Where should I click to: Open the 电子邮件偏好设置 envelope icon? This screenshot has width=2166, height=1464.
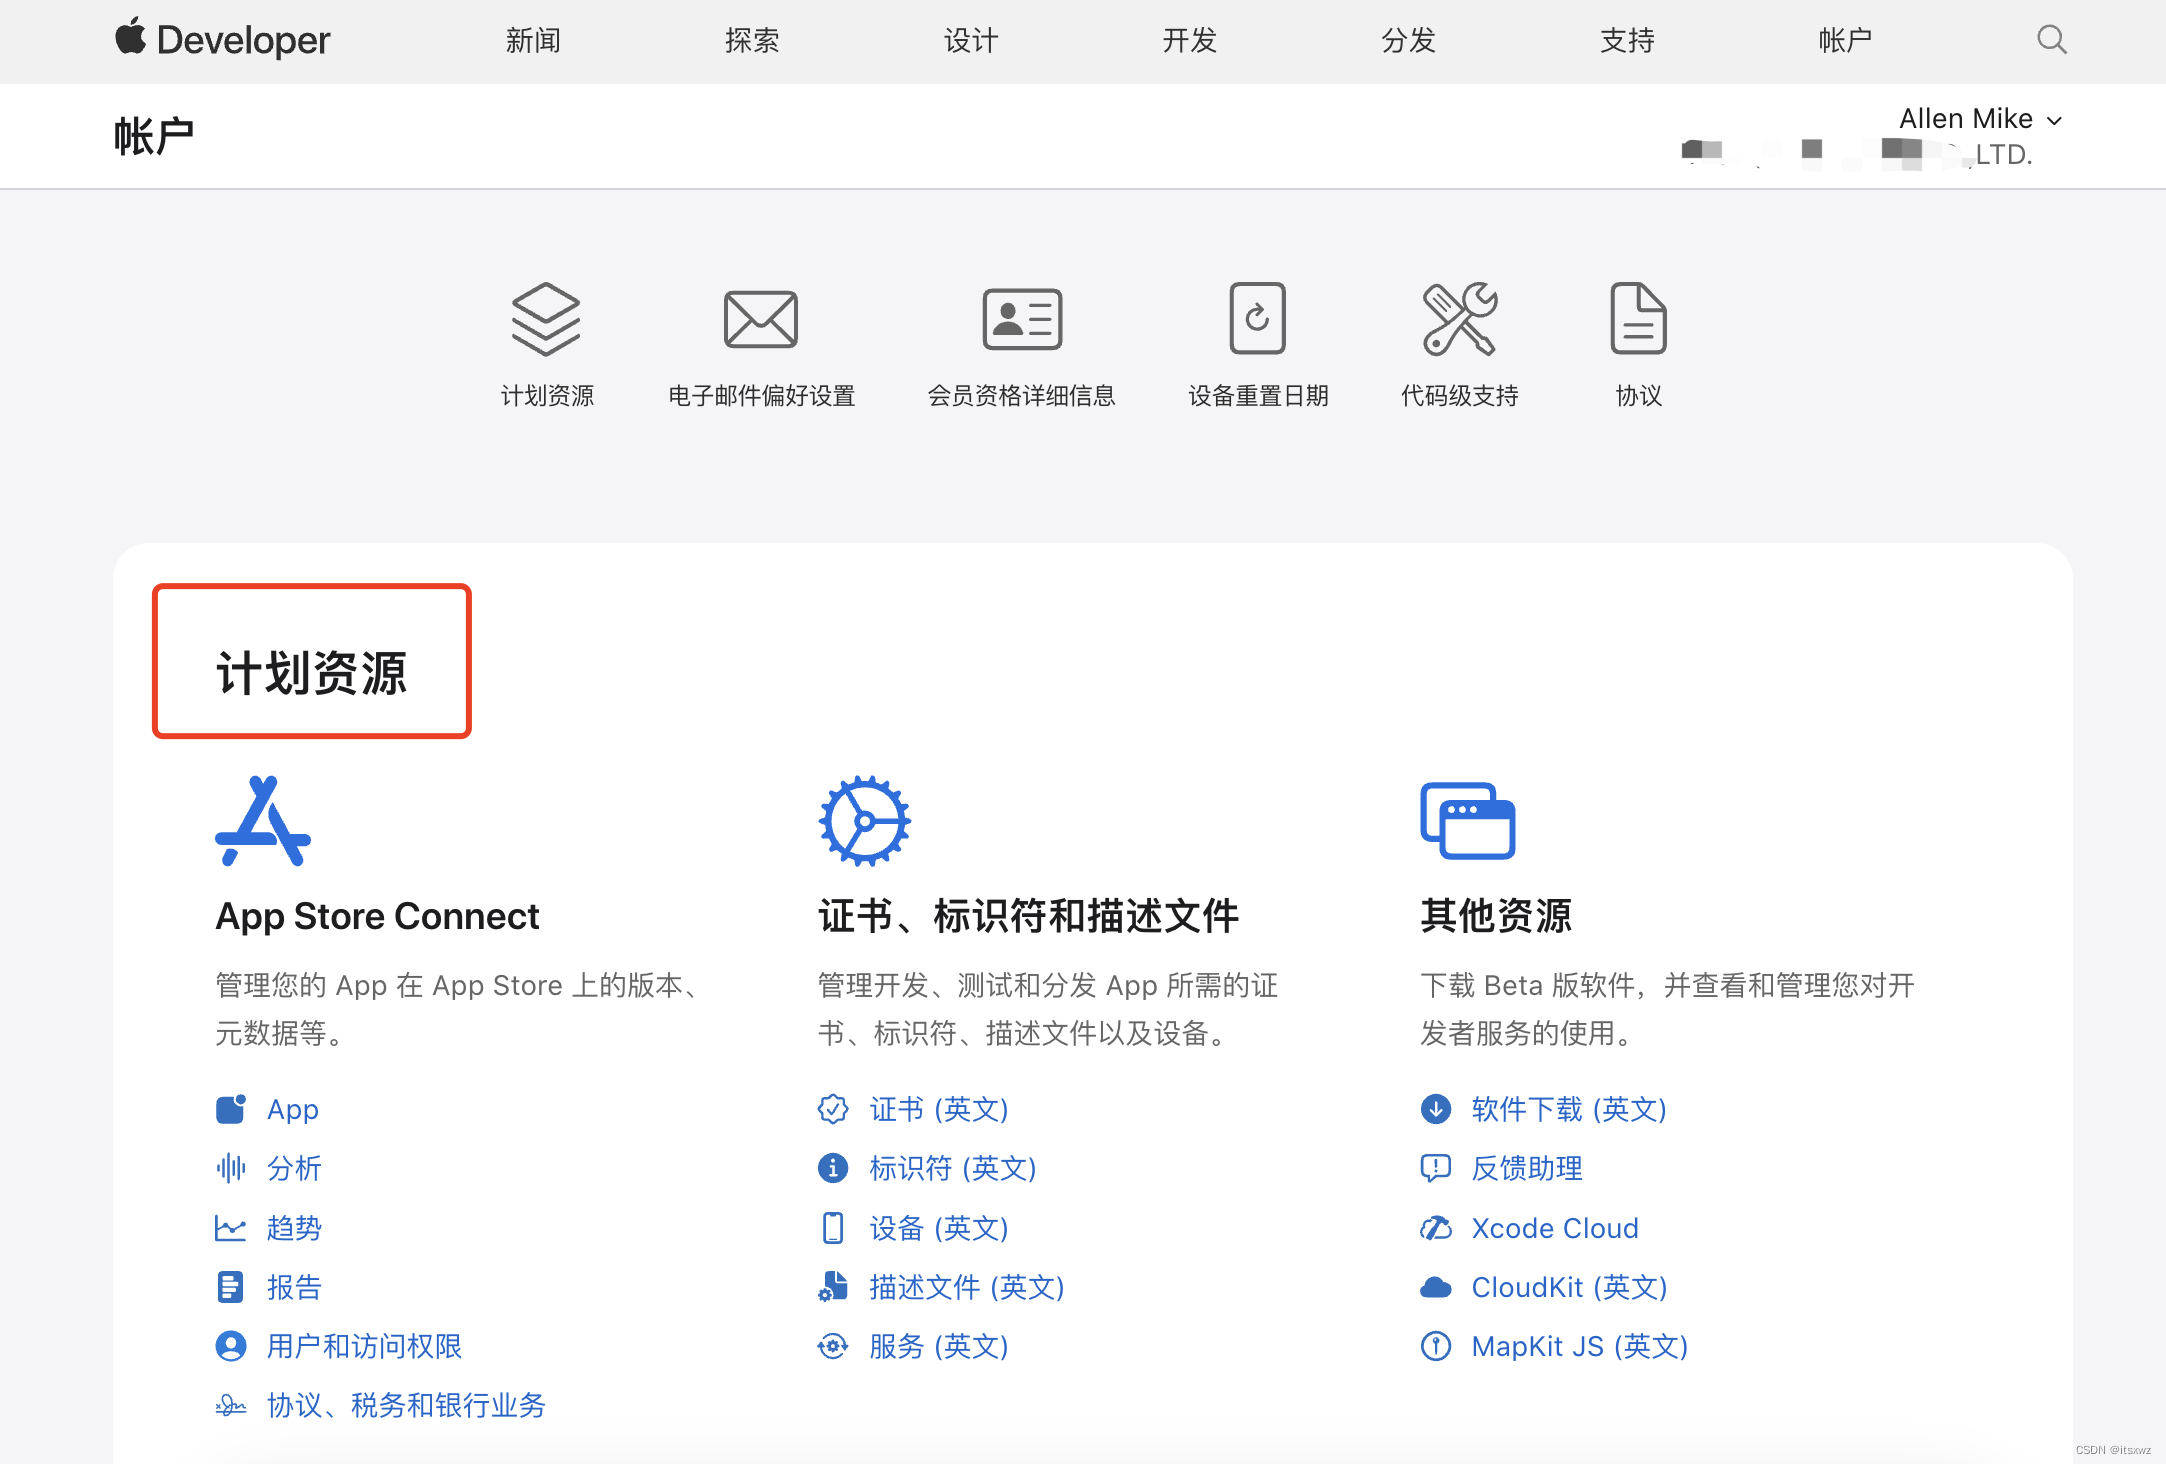(760, 320)
